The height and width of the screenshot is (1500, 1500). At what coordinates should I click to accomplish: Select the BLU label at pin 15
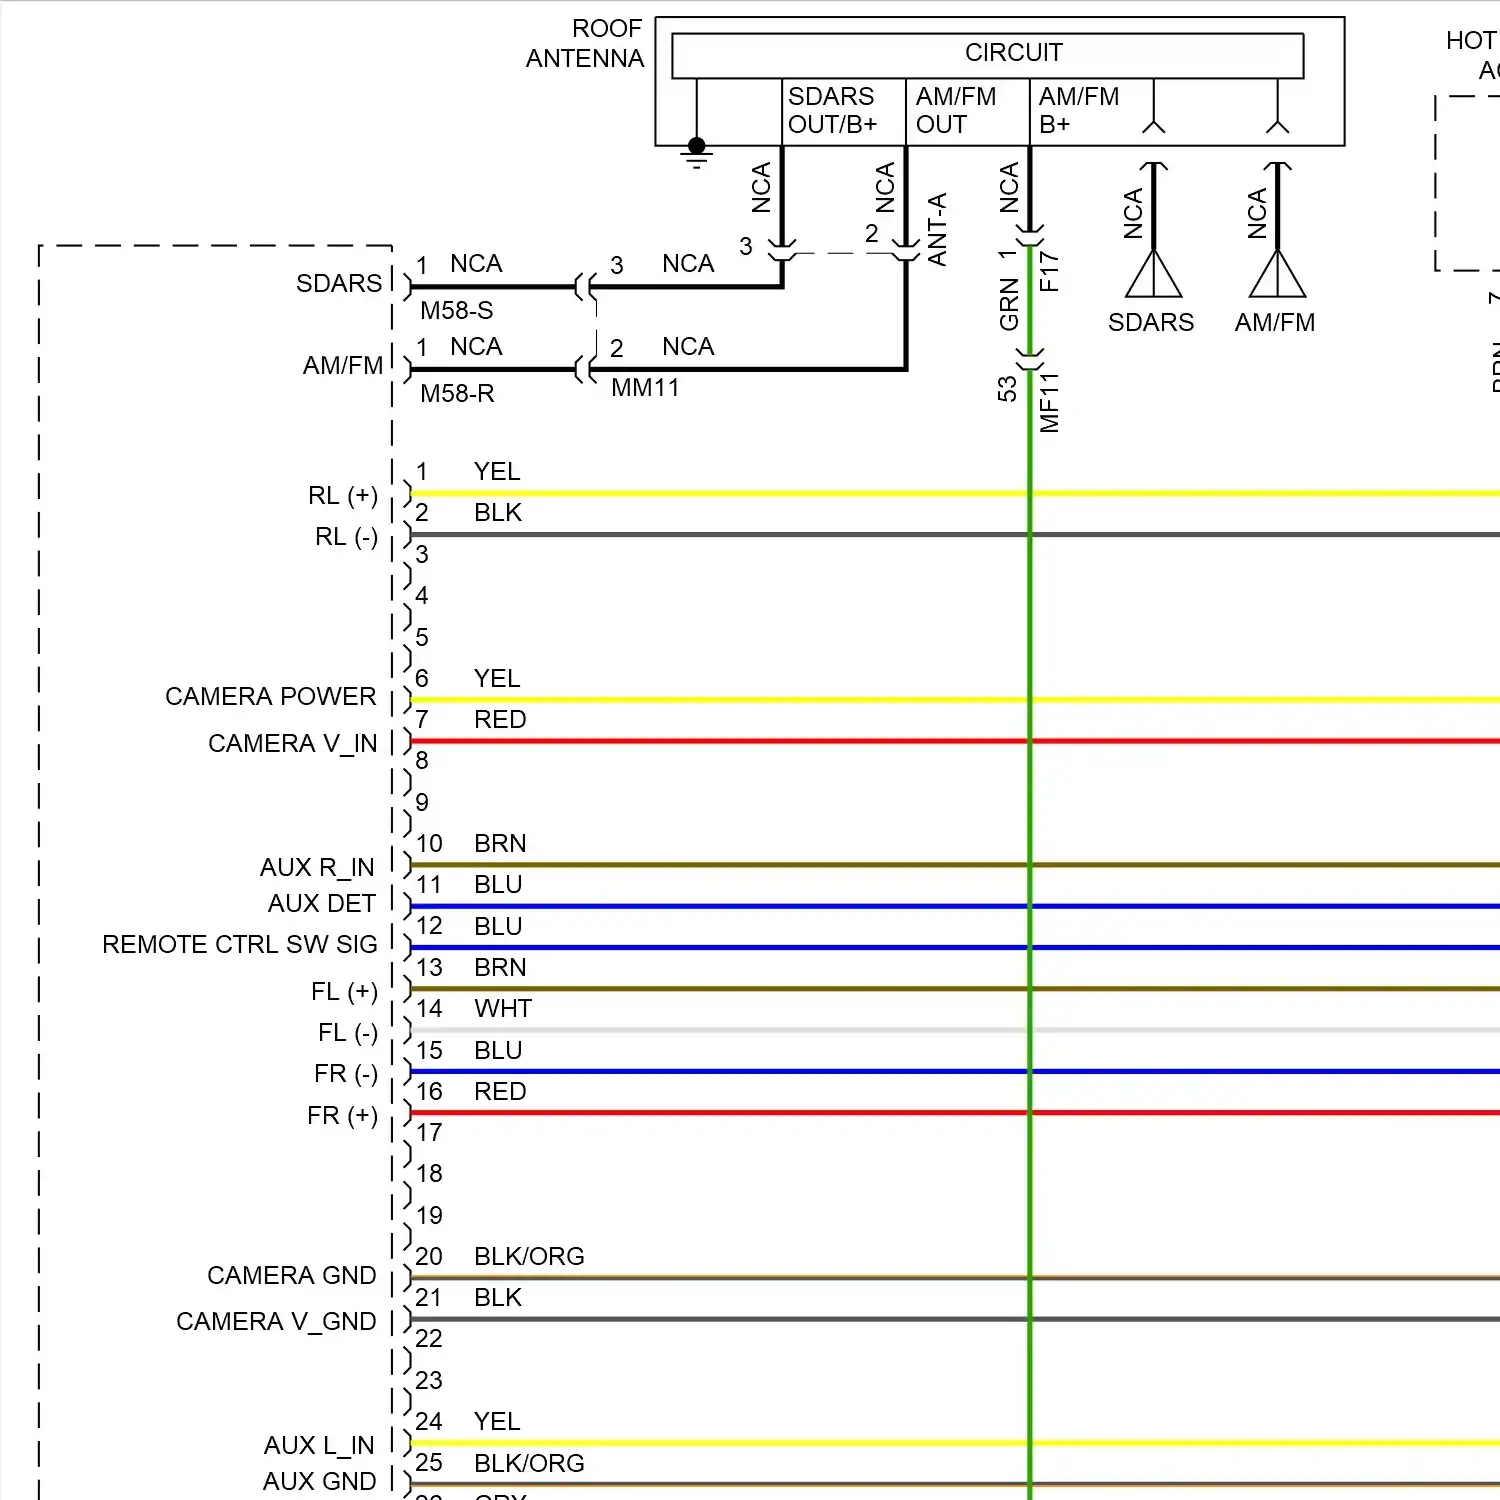[498, 1050]
